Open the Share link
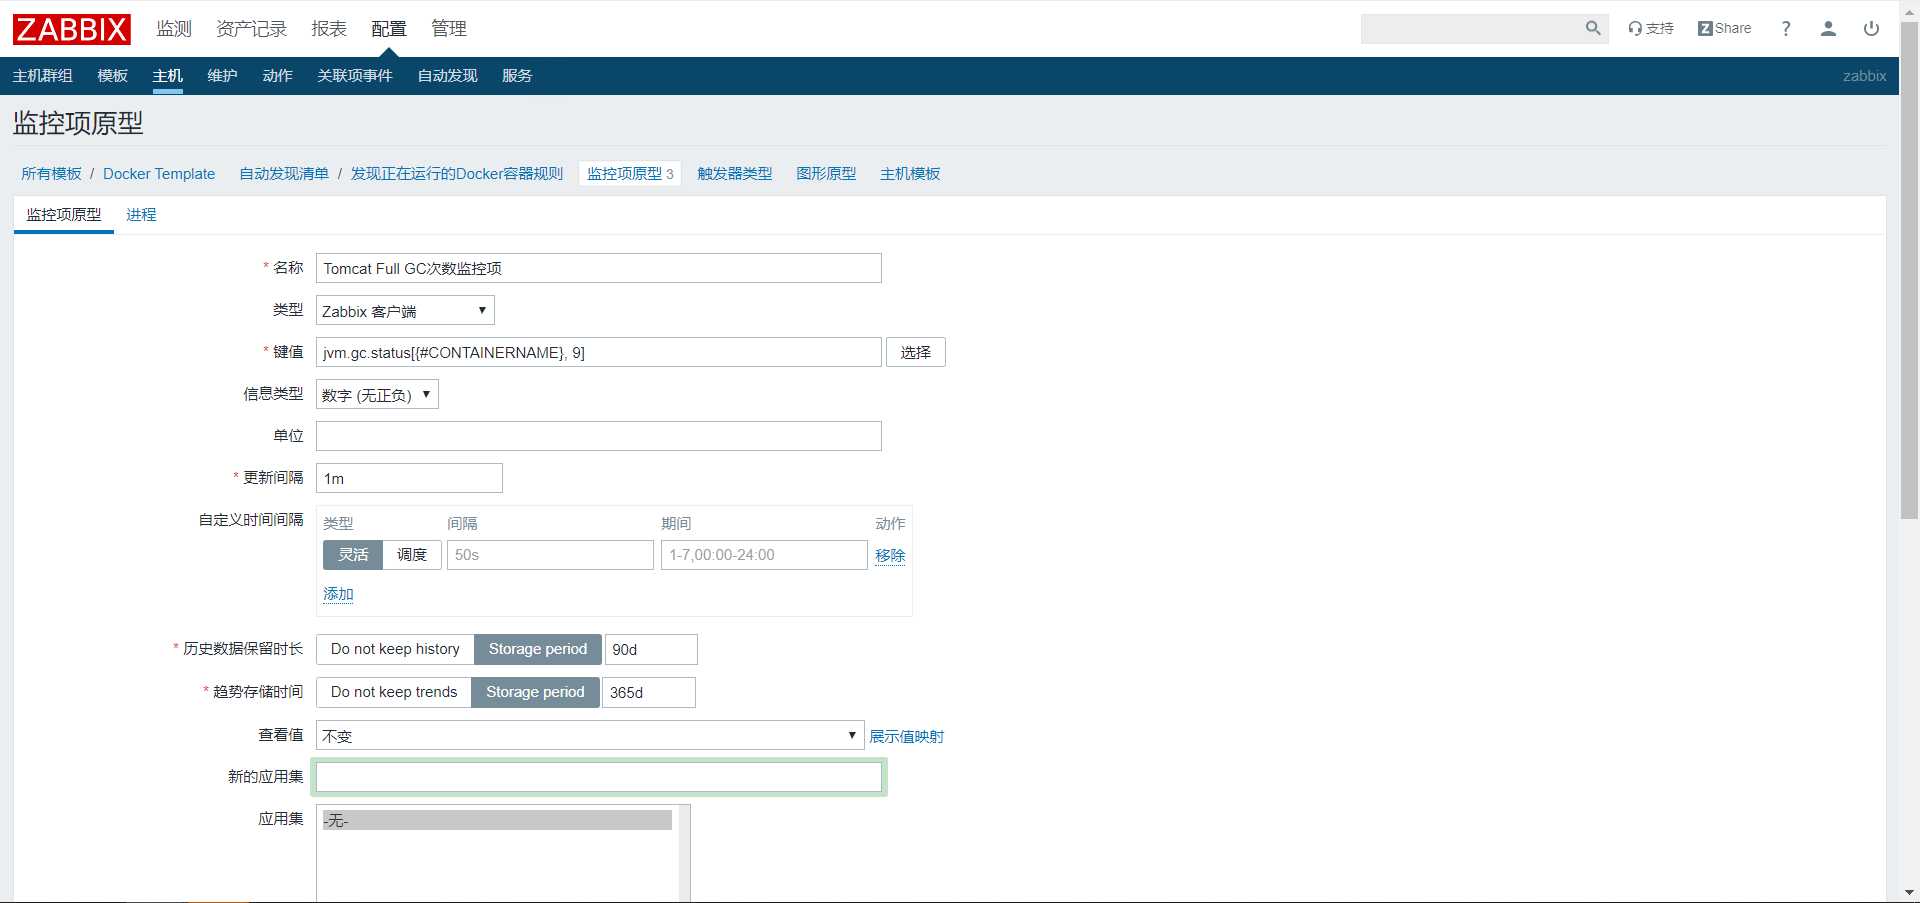This screenshot has width=1920, height=903. click(x=1724, y=28)
